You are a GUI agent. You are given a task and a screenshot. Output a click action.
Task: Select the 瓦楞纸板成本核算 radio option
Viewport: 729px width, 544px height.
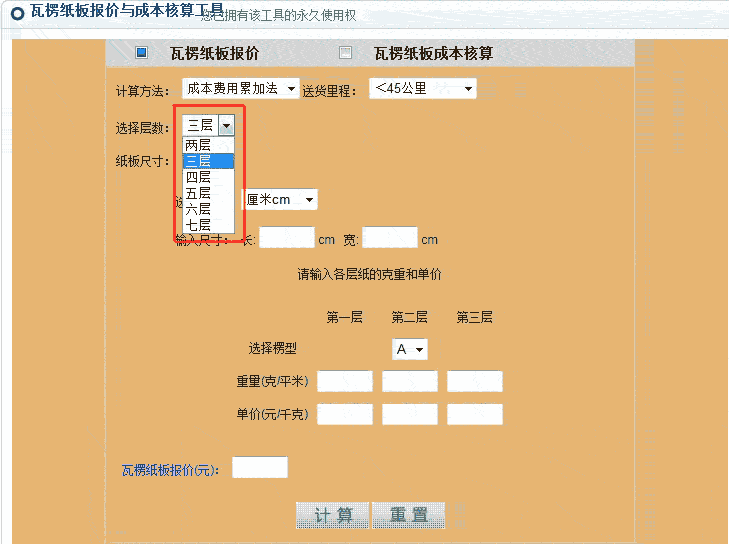pyautogui.click(x=346, y=53)
